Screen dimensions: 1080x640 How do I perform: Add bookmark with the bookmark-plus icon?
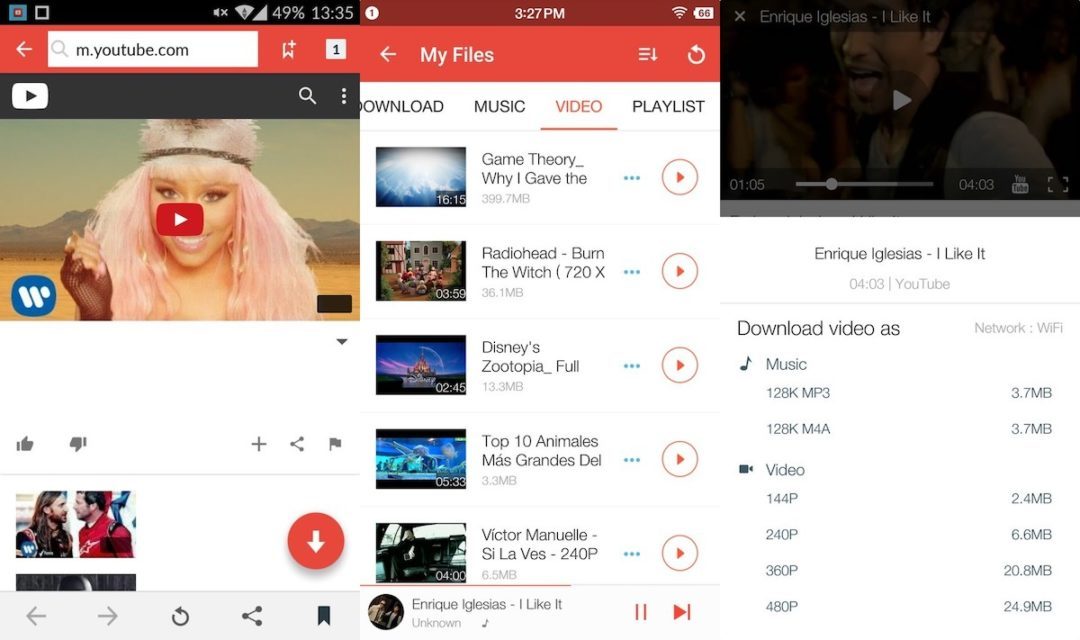289,49
